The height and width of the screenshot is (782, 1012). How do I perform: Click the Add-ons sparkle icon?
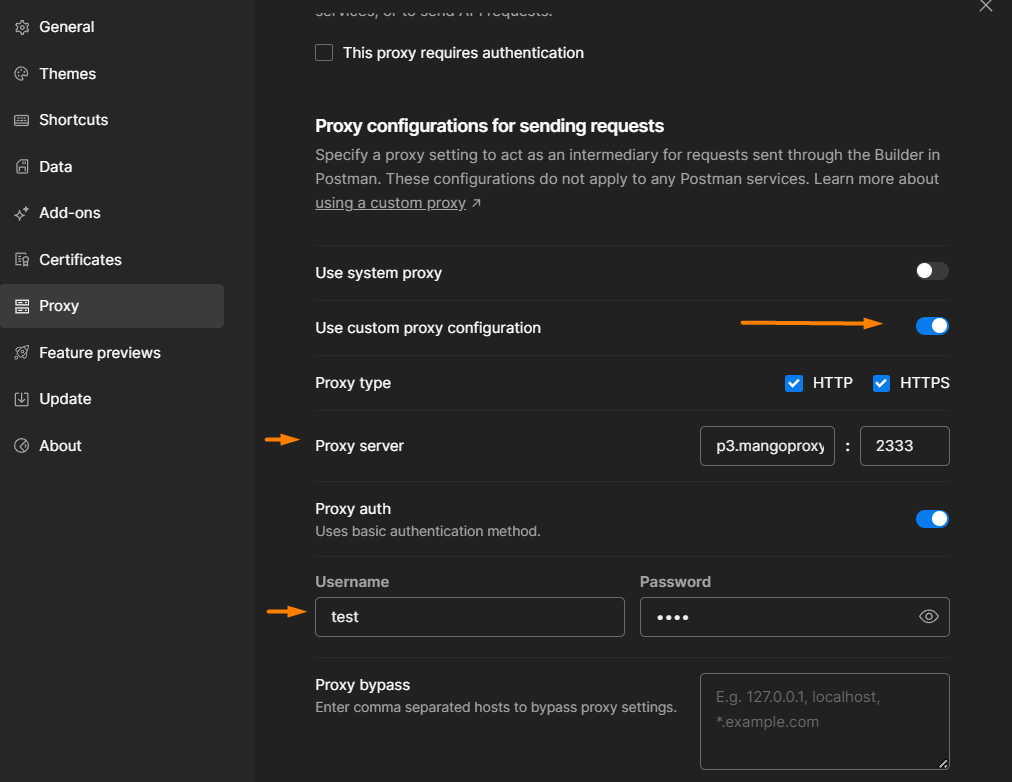[x=22, y=213]
